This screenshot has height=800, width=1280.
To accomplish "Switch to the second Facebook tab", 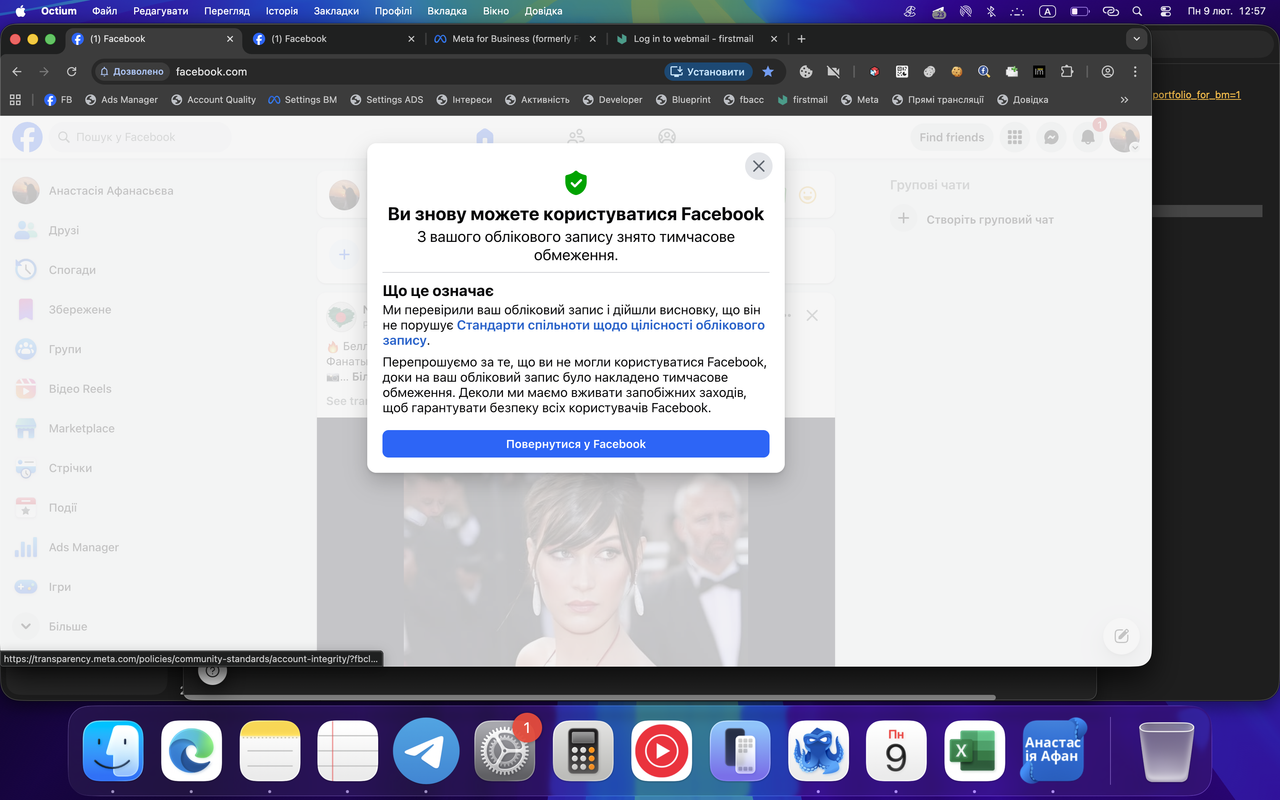I will tap(335, 39).
